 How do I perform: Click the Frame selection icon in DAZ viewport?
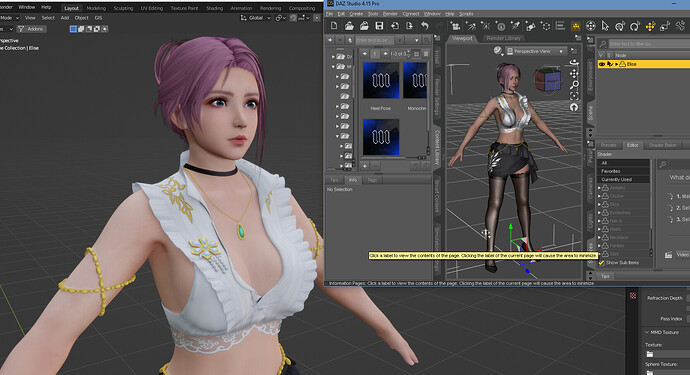point(574,96)
